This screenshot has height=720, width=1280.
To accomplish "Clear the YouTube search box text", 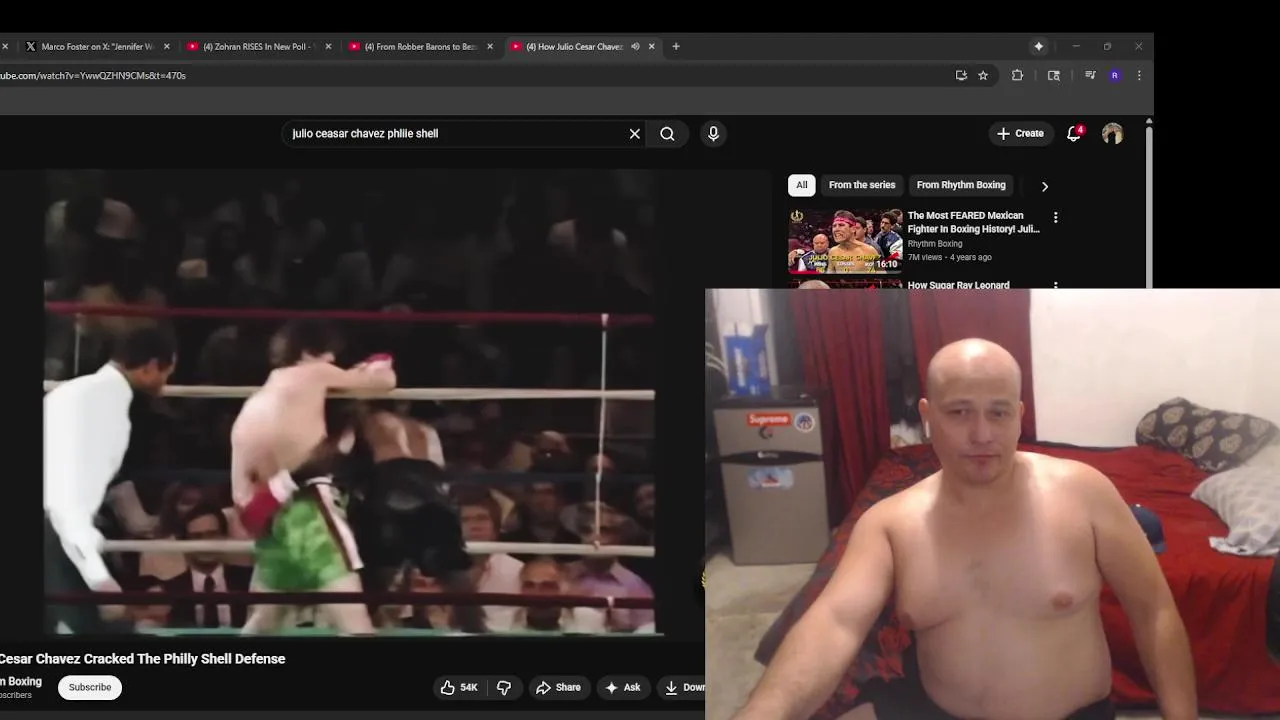I will [x=634, y=133].
